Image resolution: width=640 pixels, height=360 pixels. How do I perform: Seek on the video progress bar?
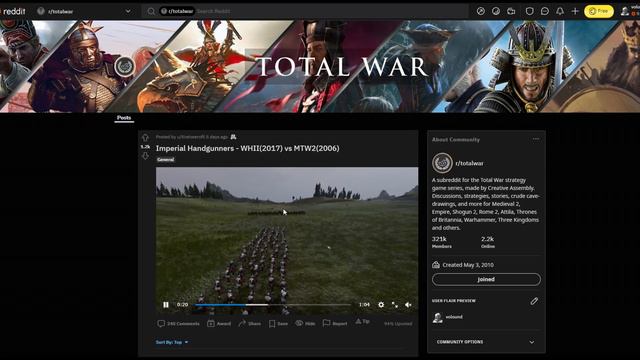(273, 304)
